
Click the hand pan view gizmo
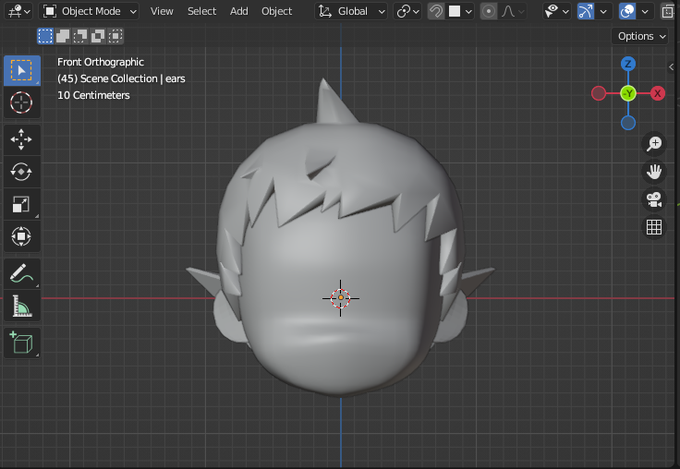[654, 171]
